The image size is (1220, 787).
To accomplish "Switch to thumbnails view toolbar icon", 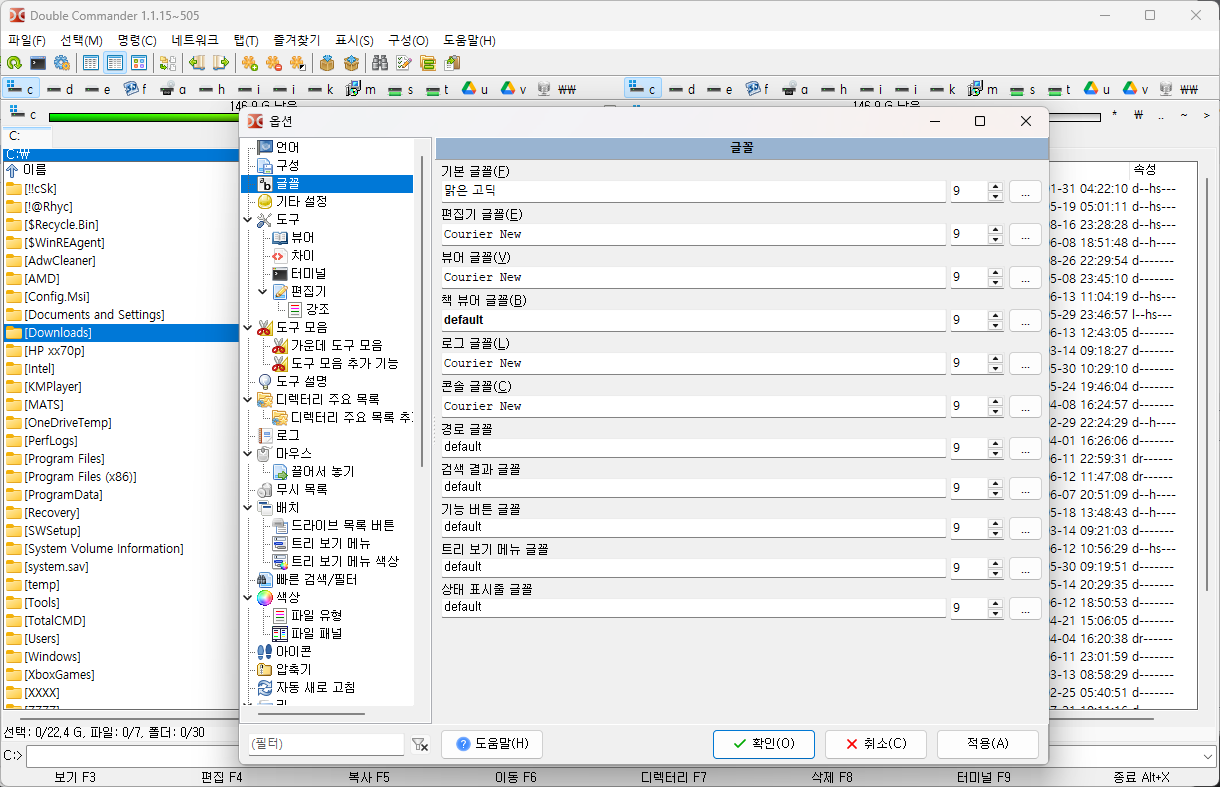I will click(x=139, y=63).
